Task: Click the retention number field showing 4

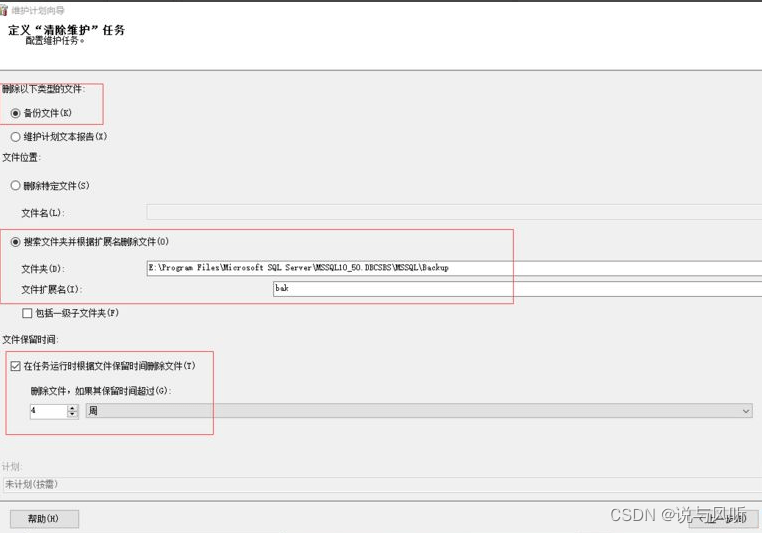Action: pos(48,411)
